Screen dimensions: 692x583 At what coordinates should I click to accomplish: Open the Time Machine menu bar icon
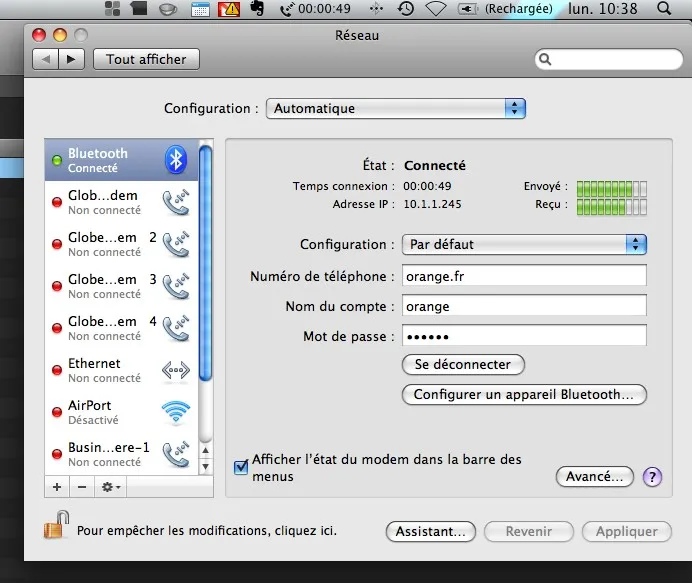click(x=406, y=8)
